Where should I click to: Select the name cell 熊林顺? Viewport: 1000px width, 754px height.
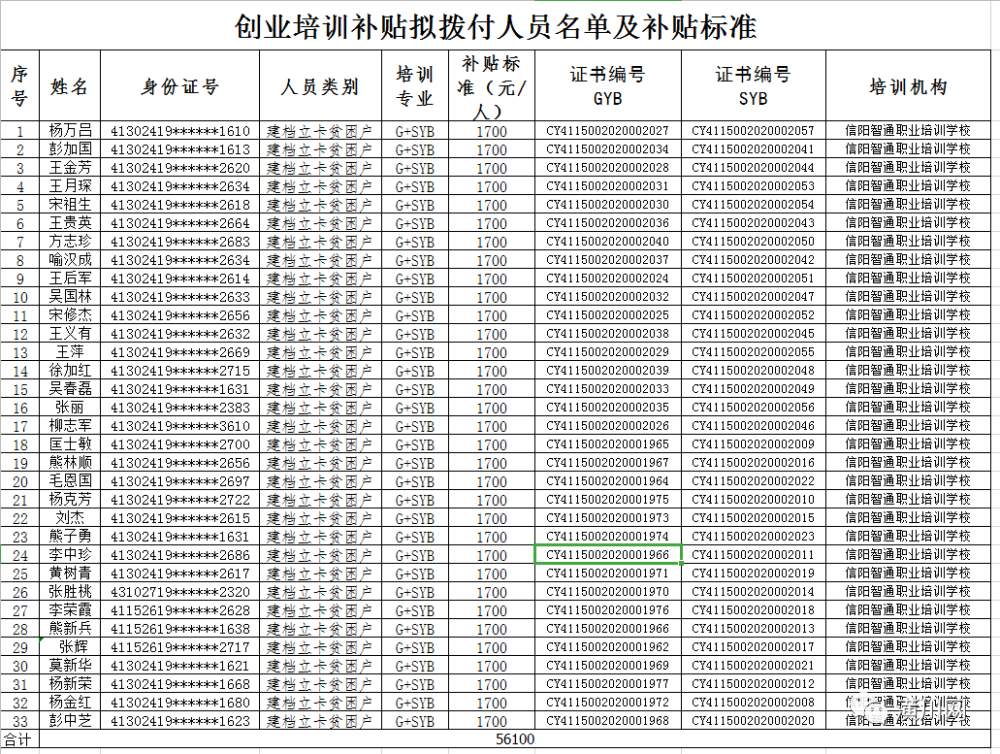pos(70,463)
